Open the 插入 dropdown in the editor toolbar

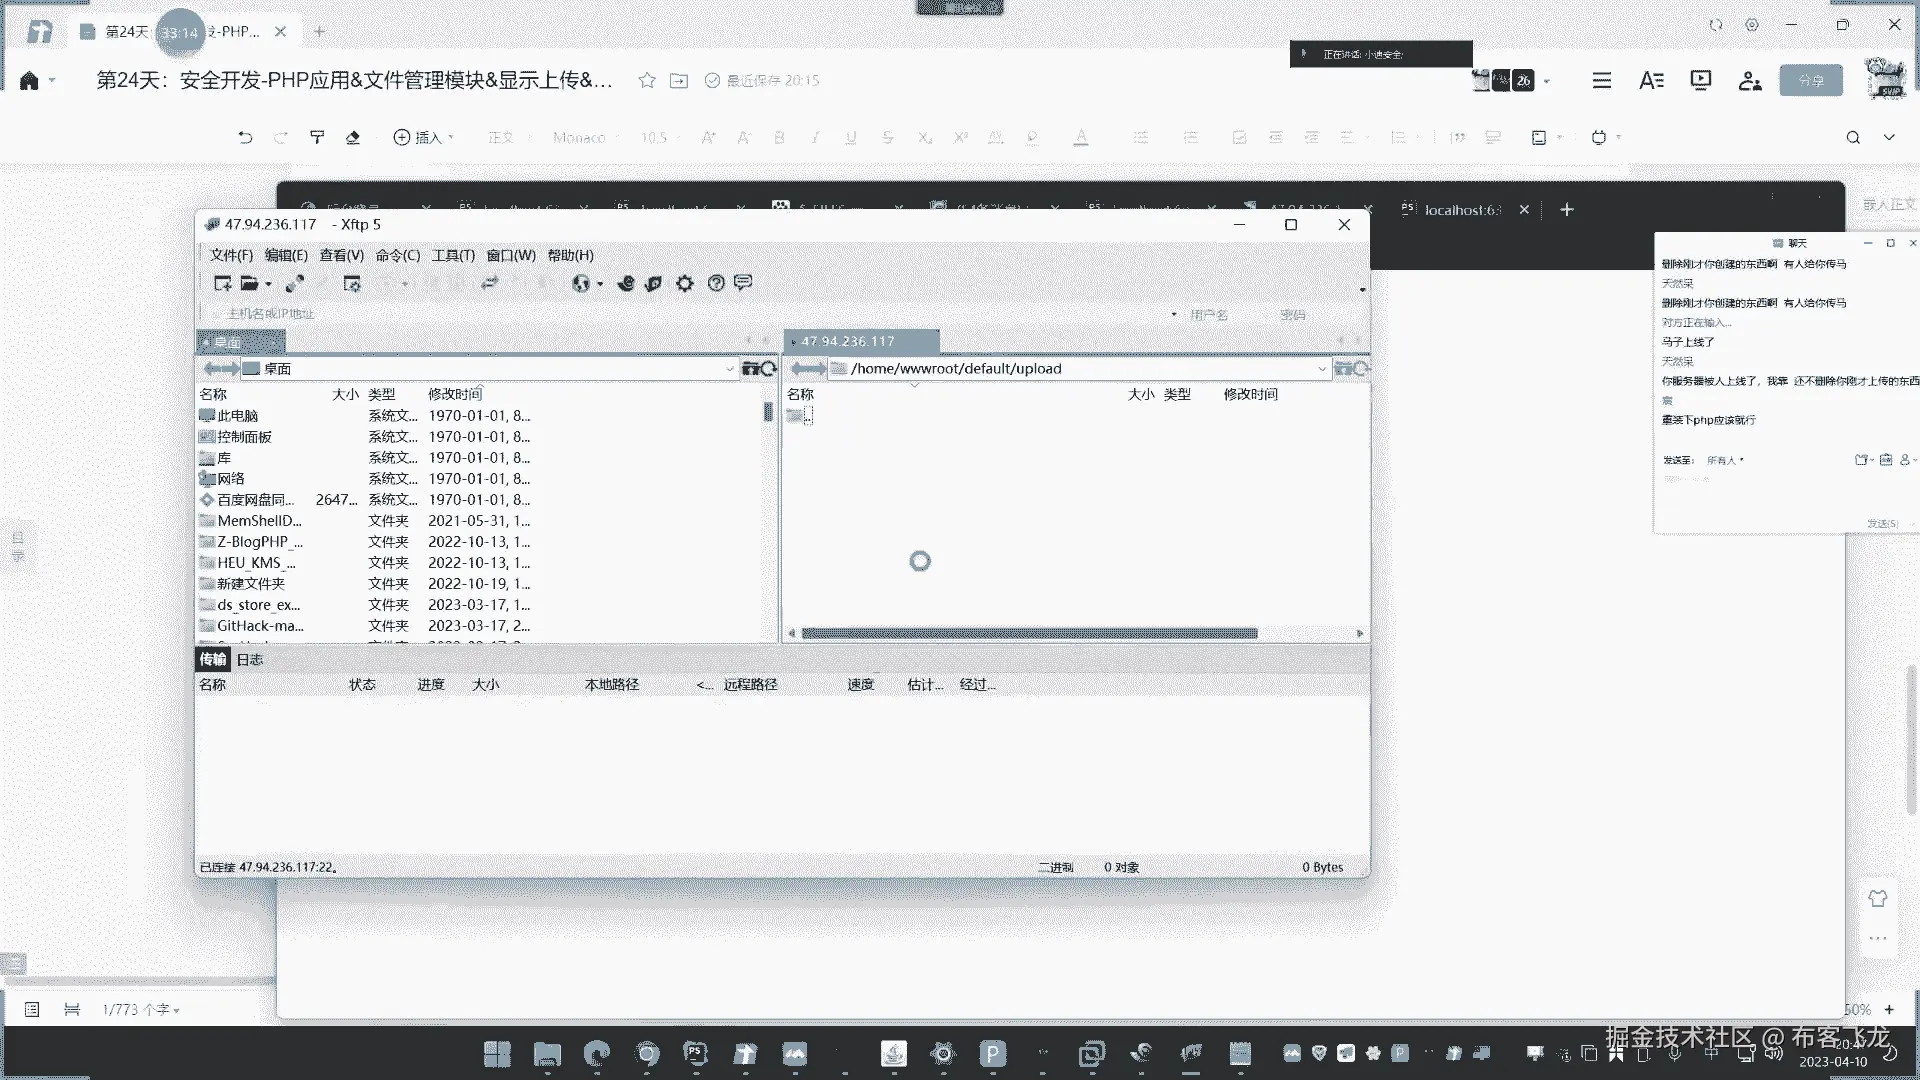point(424,137)
